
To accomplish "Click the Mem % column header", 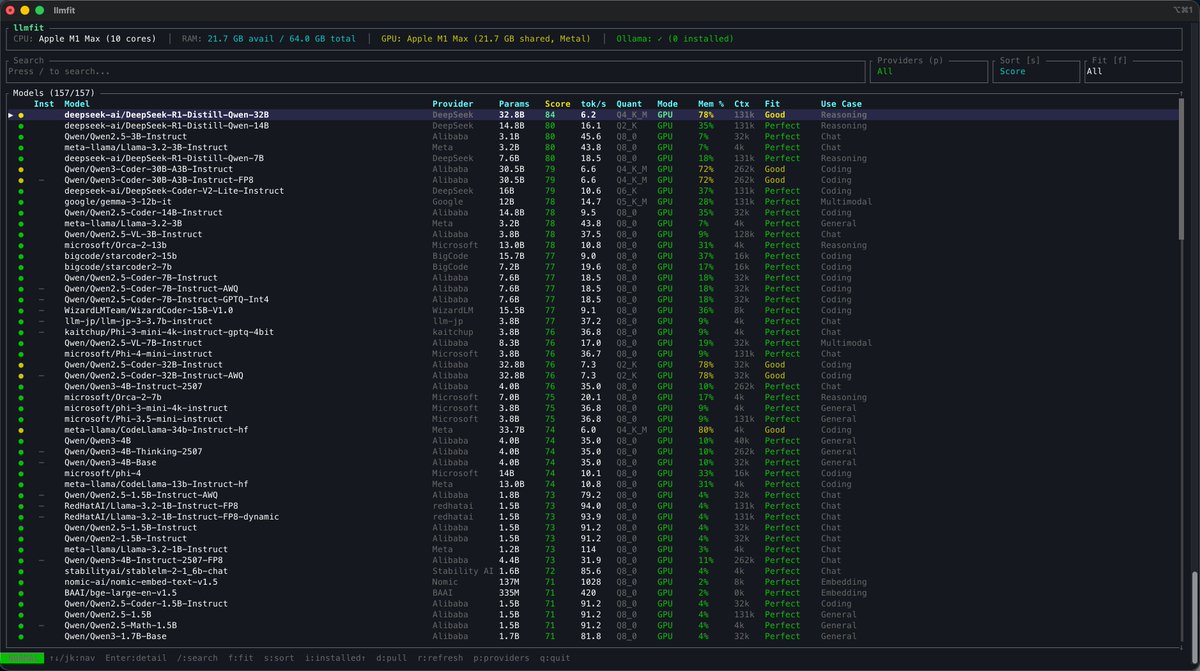I will click(x=711, y=104).
